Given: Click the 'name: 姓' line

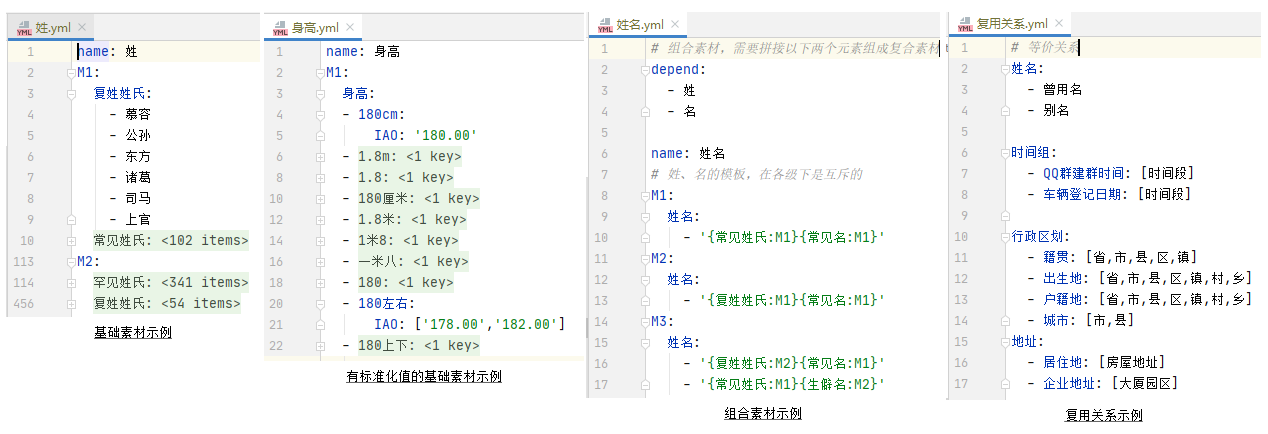Looking at the screenshot, I should coord(107,52).
